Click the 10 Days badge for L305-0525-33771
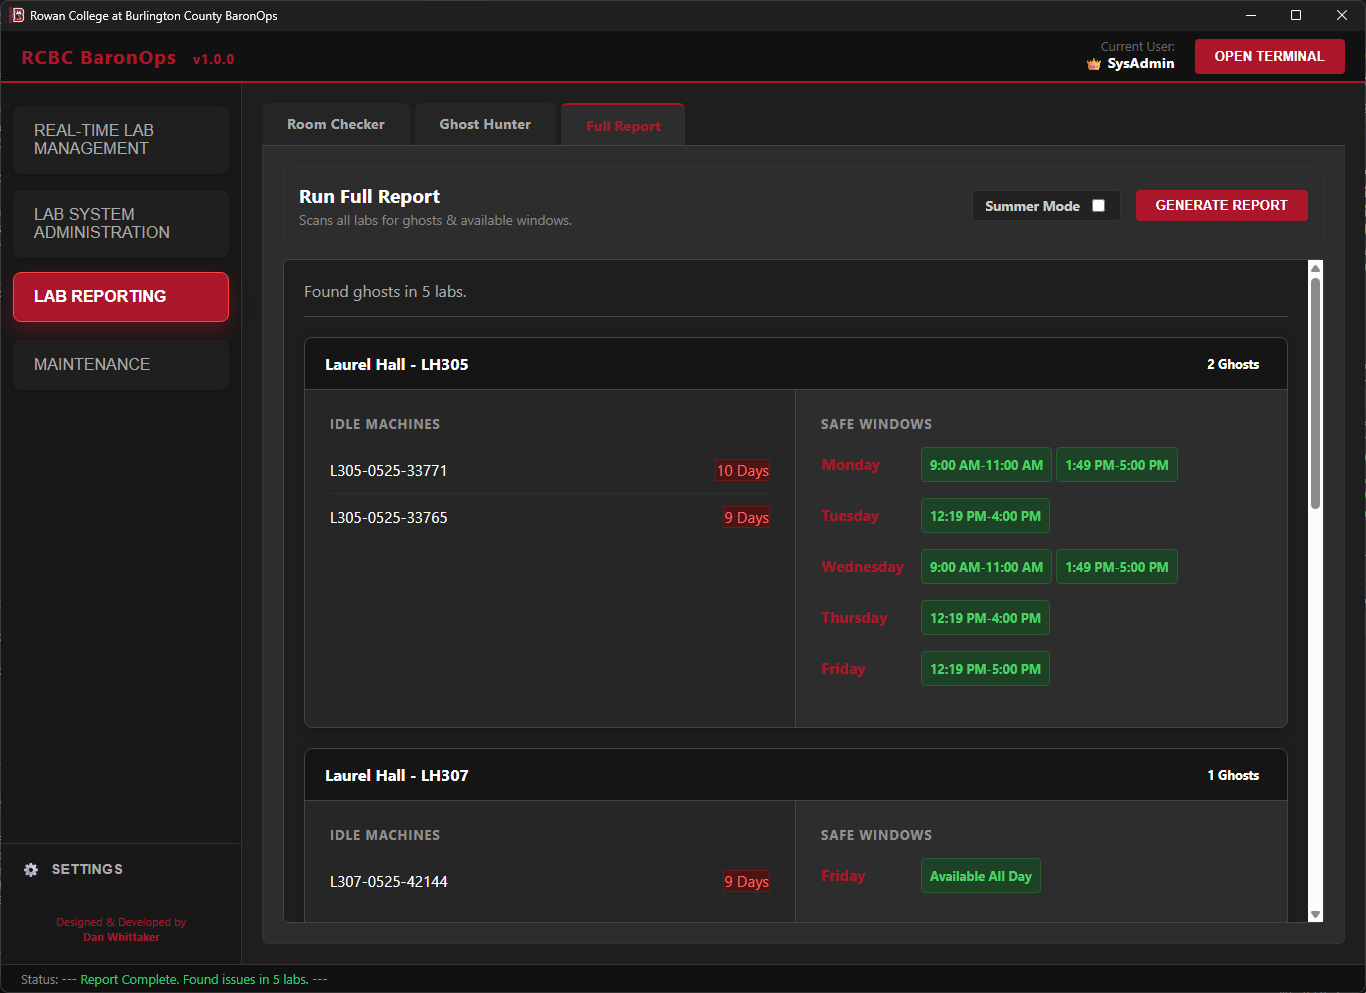Viewport: 1366px width, 993px height. click(x=743, y=470)
